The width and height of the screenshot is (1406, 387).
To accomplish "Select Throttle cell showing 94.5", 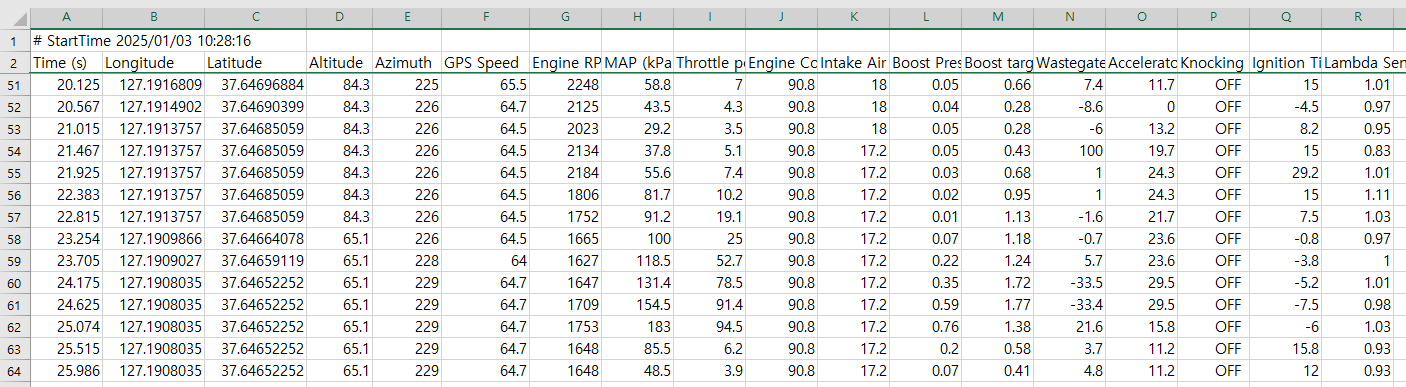I will tap(710, 326).
